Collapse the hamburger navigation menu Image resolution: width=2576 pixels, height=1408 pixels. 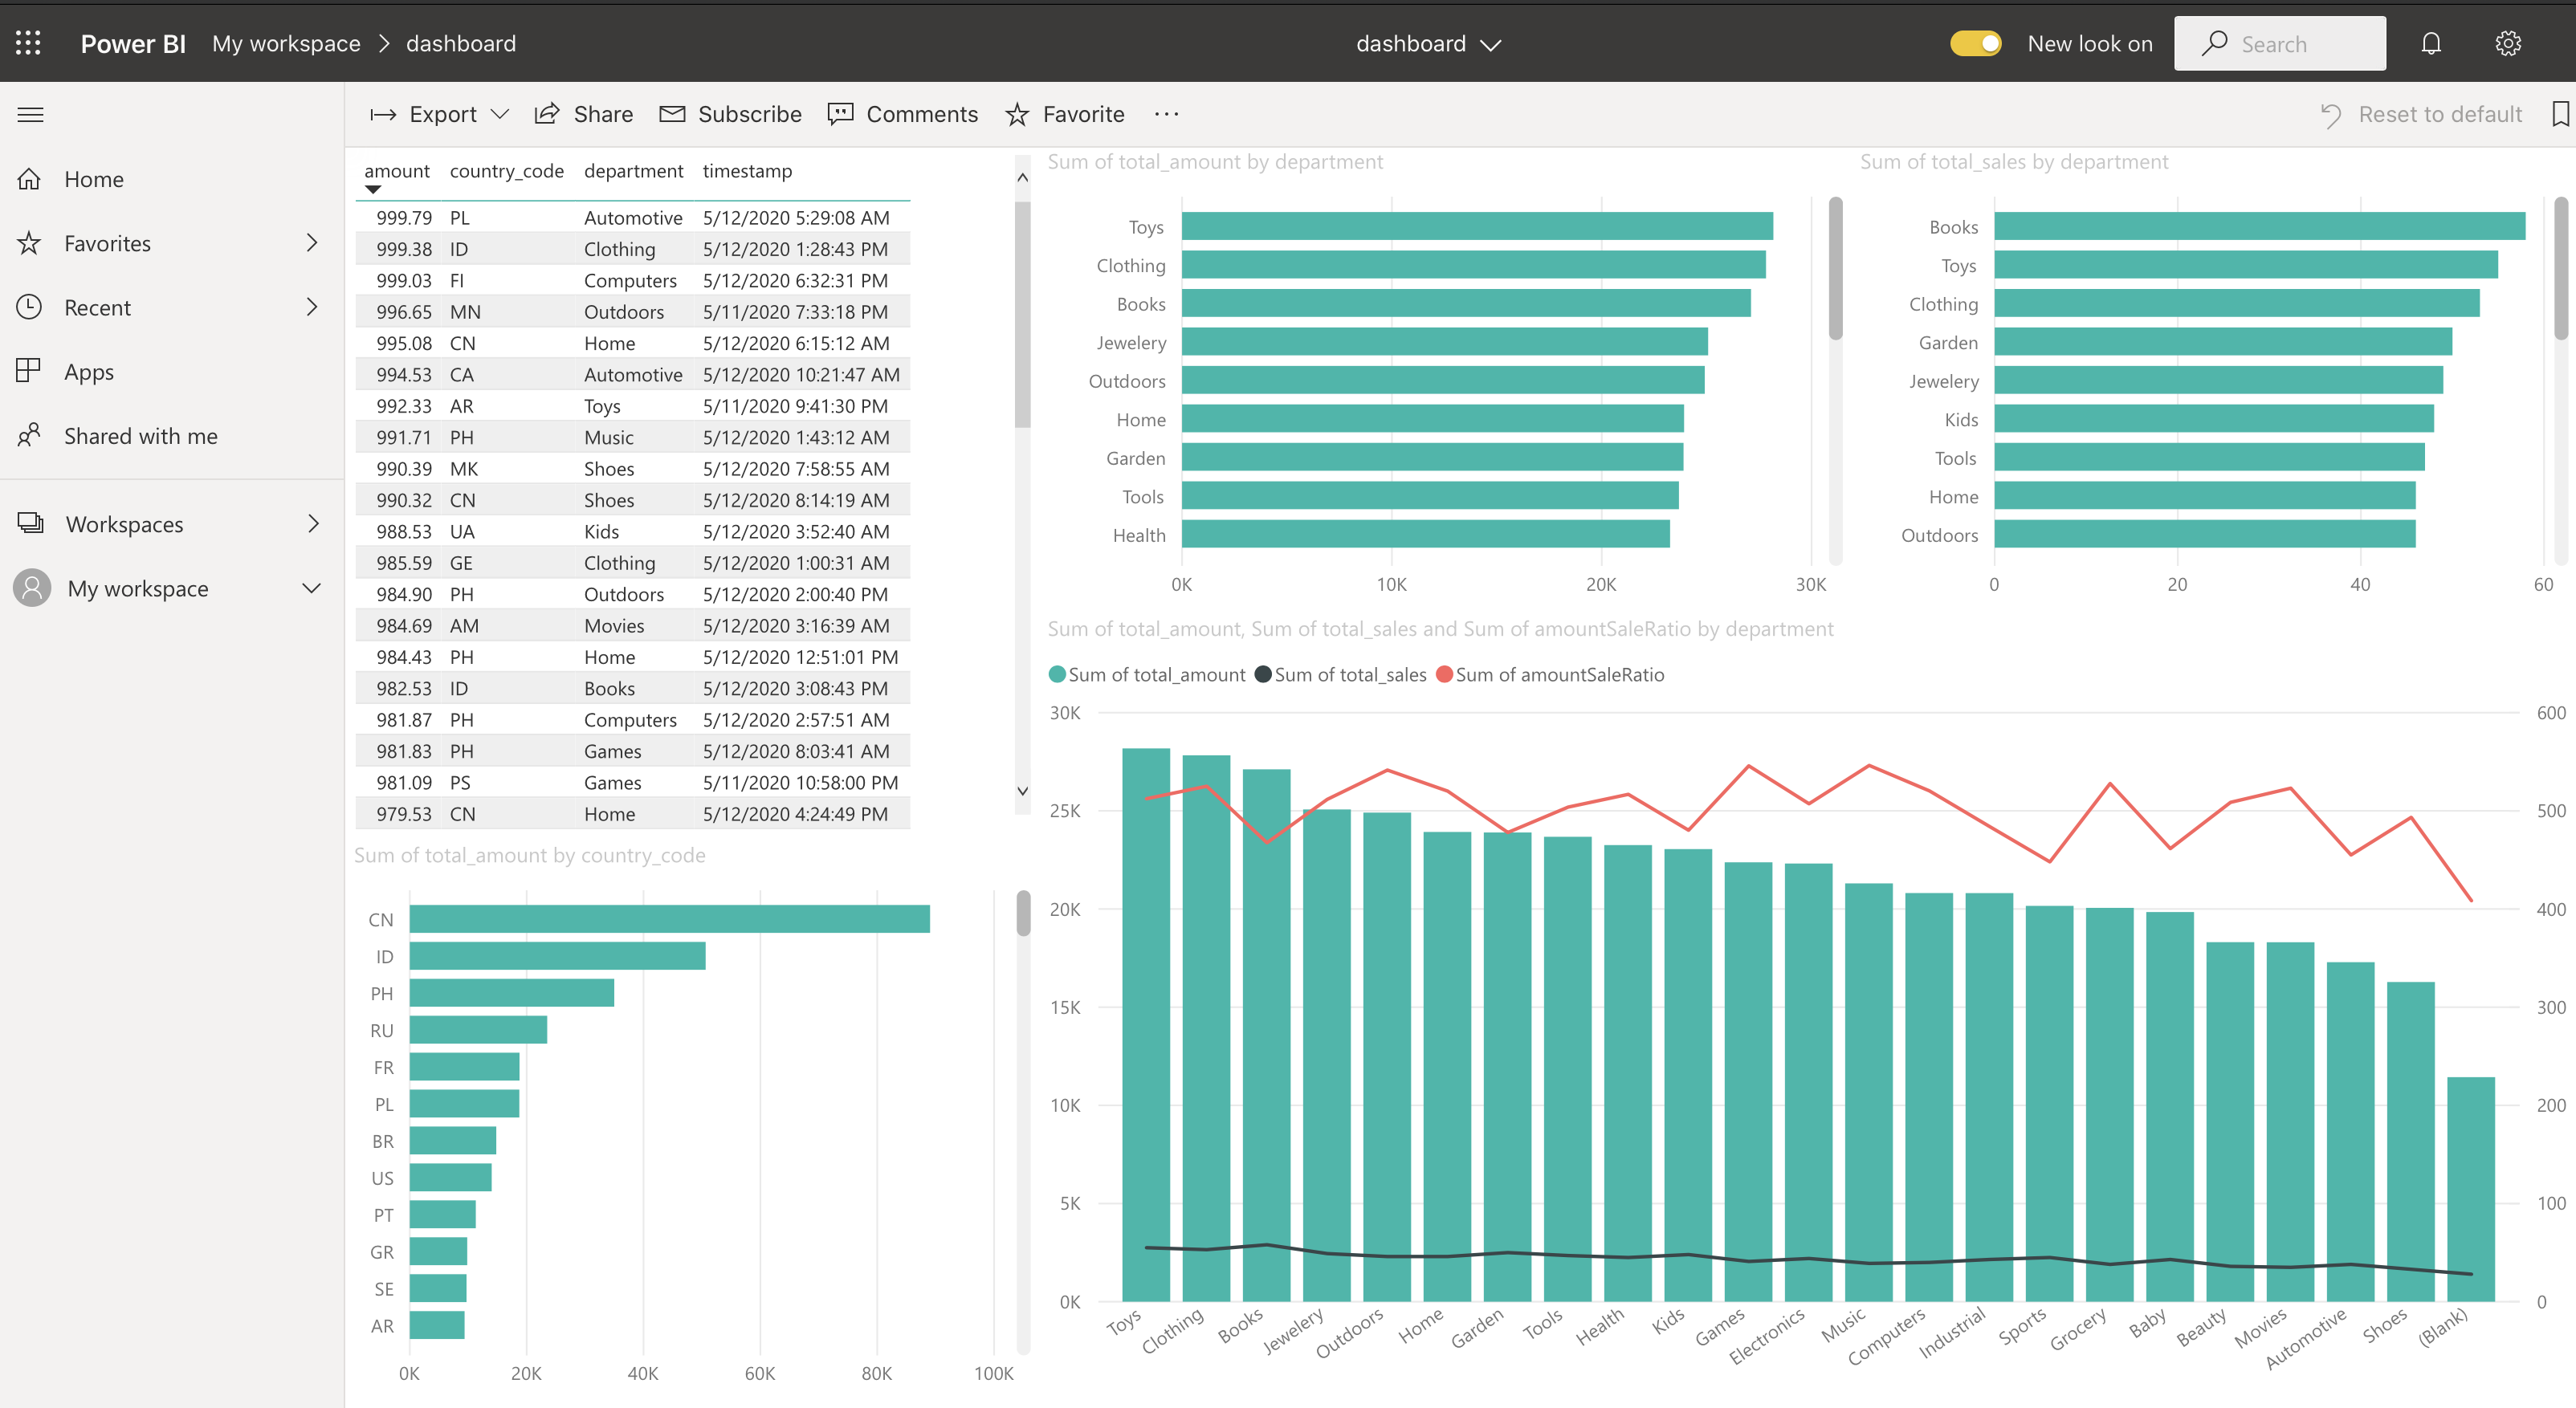pos(30,114)
